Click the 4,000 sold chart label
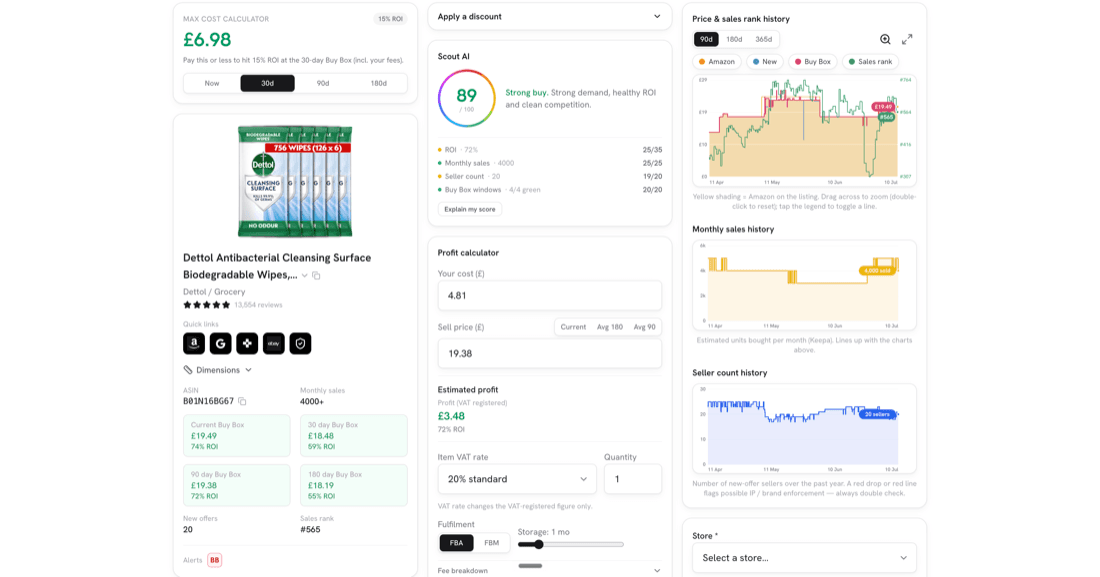Screen dimensions: 1100x577 [x=878, y=270]
